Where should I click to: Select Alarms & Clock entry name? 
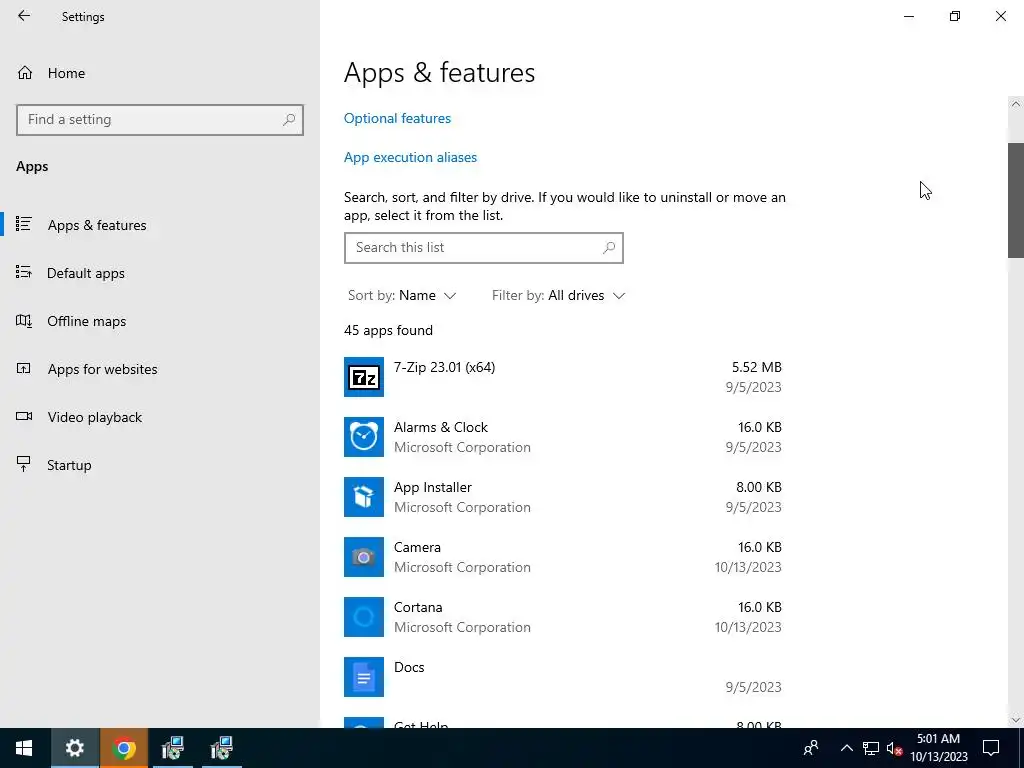pyautogui.click(x=441, y=427)
